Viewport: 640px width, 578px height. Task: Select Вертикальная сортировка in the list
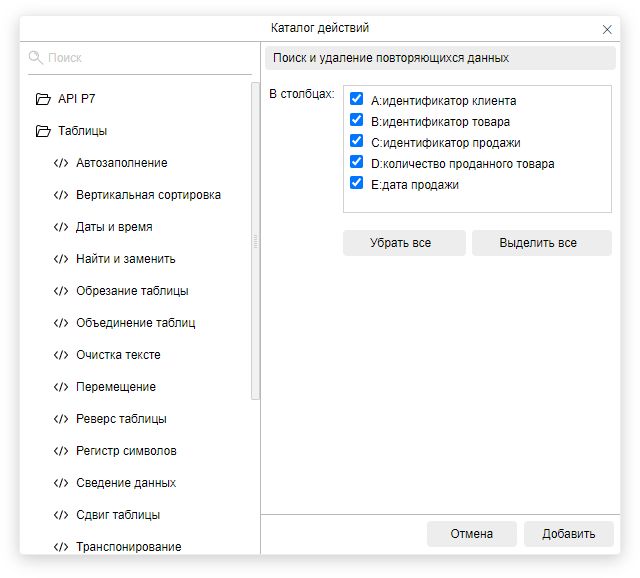click(x=148, y=195)
